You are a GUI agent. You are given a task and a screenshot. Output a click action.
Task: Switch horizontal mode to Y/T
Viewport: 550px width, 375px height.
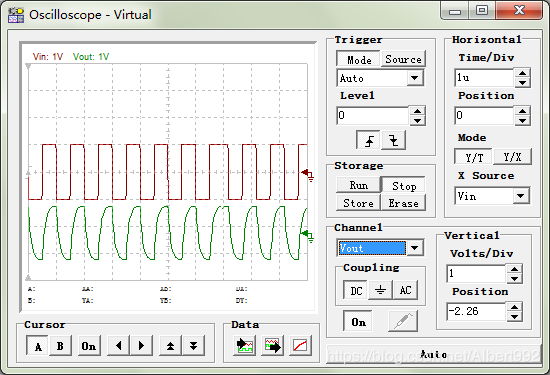pyautogui.click(x=474, y=157)
